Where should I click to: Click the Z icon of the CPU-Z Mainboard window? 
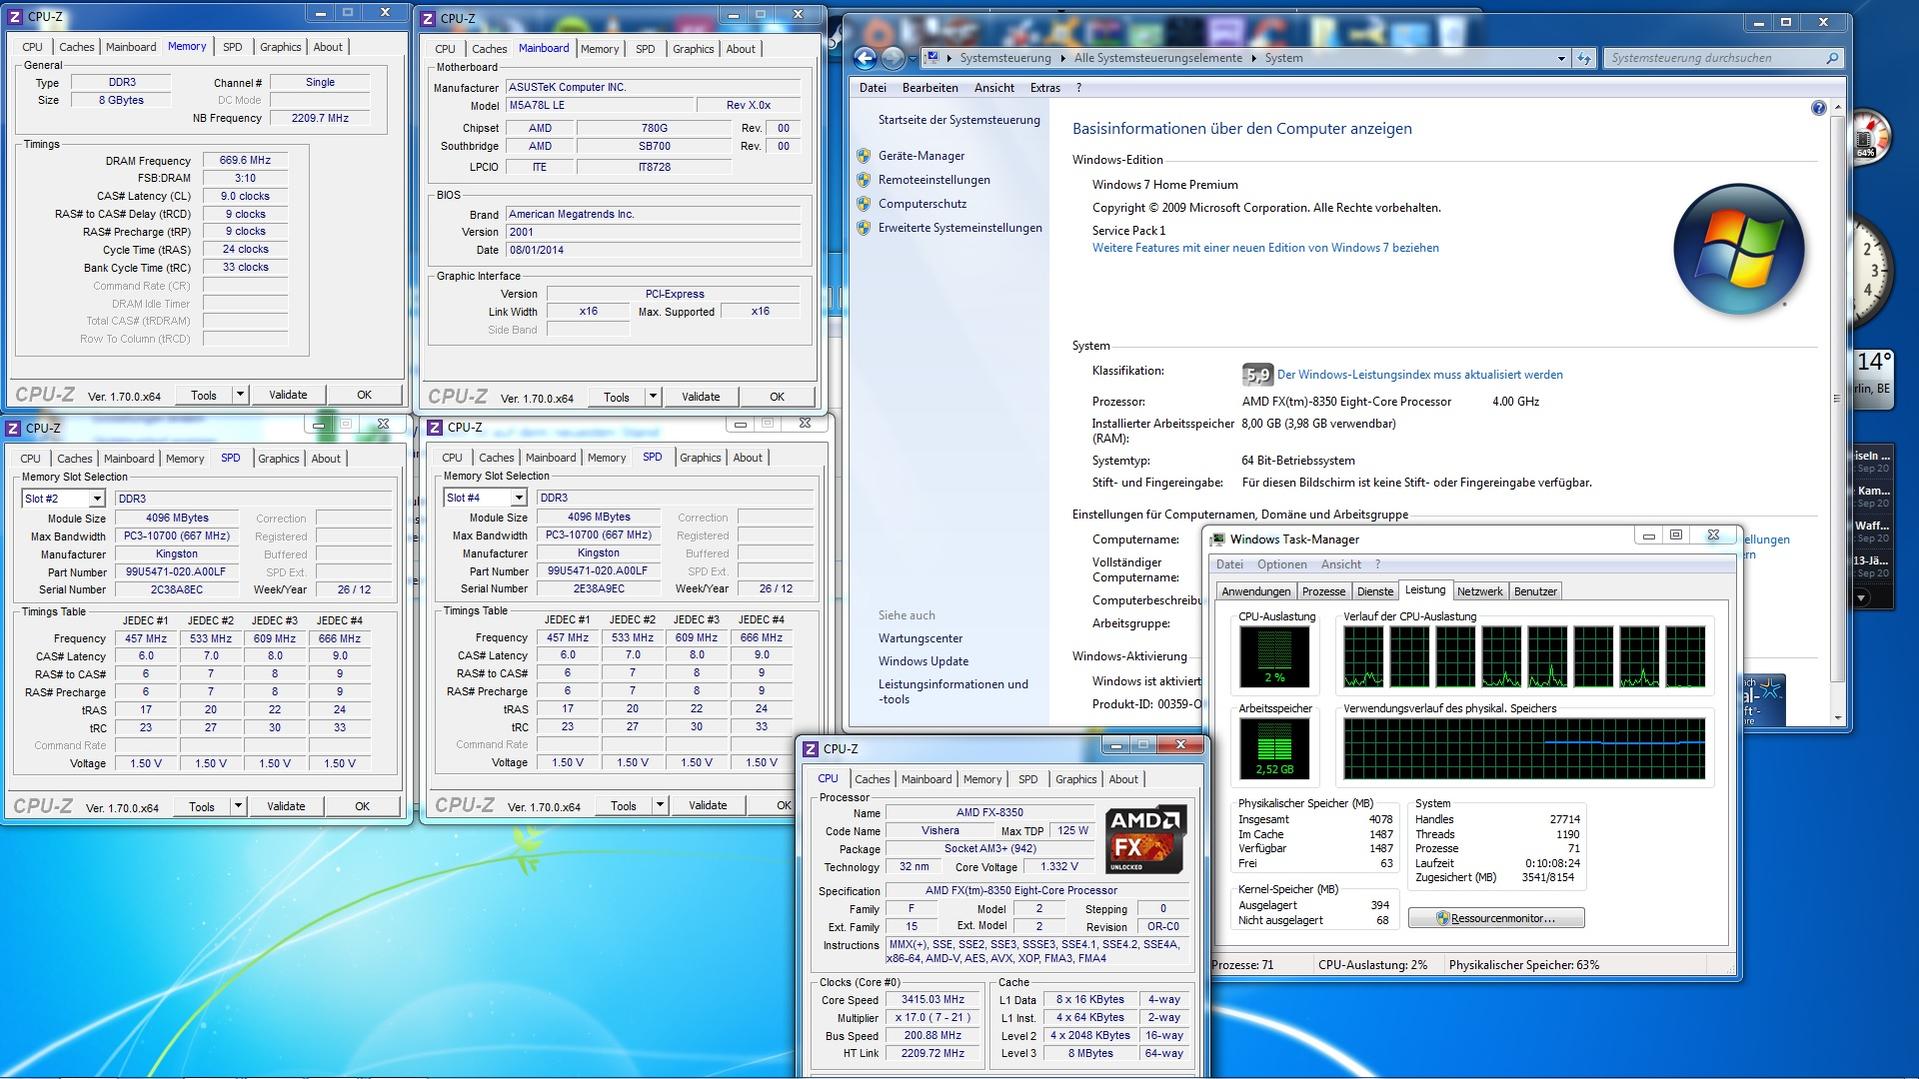click(428, 18)
